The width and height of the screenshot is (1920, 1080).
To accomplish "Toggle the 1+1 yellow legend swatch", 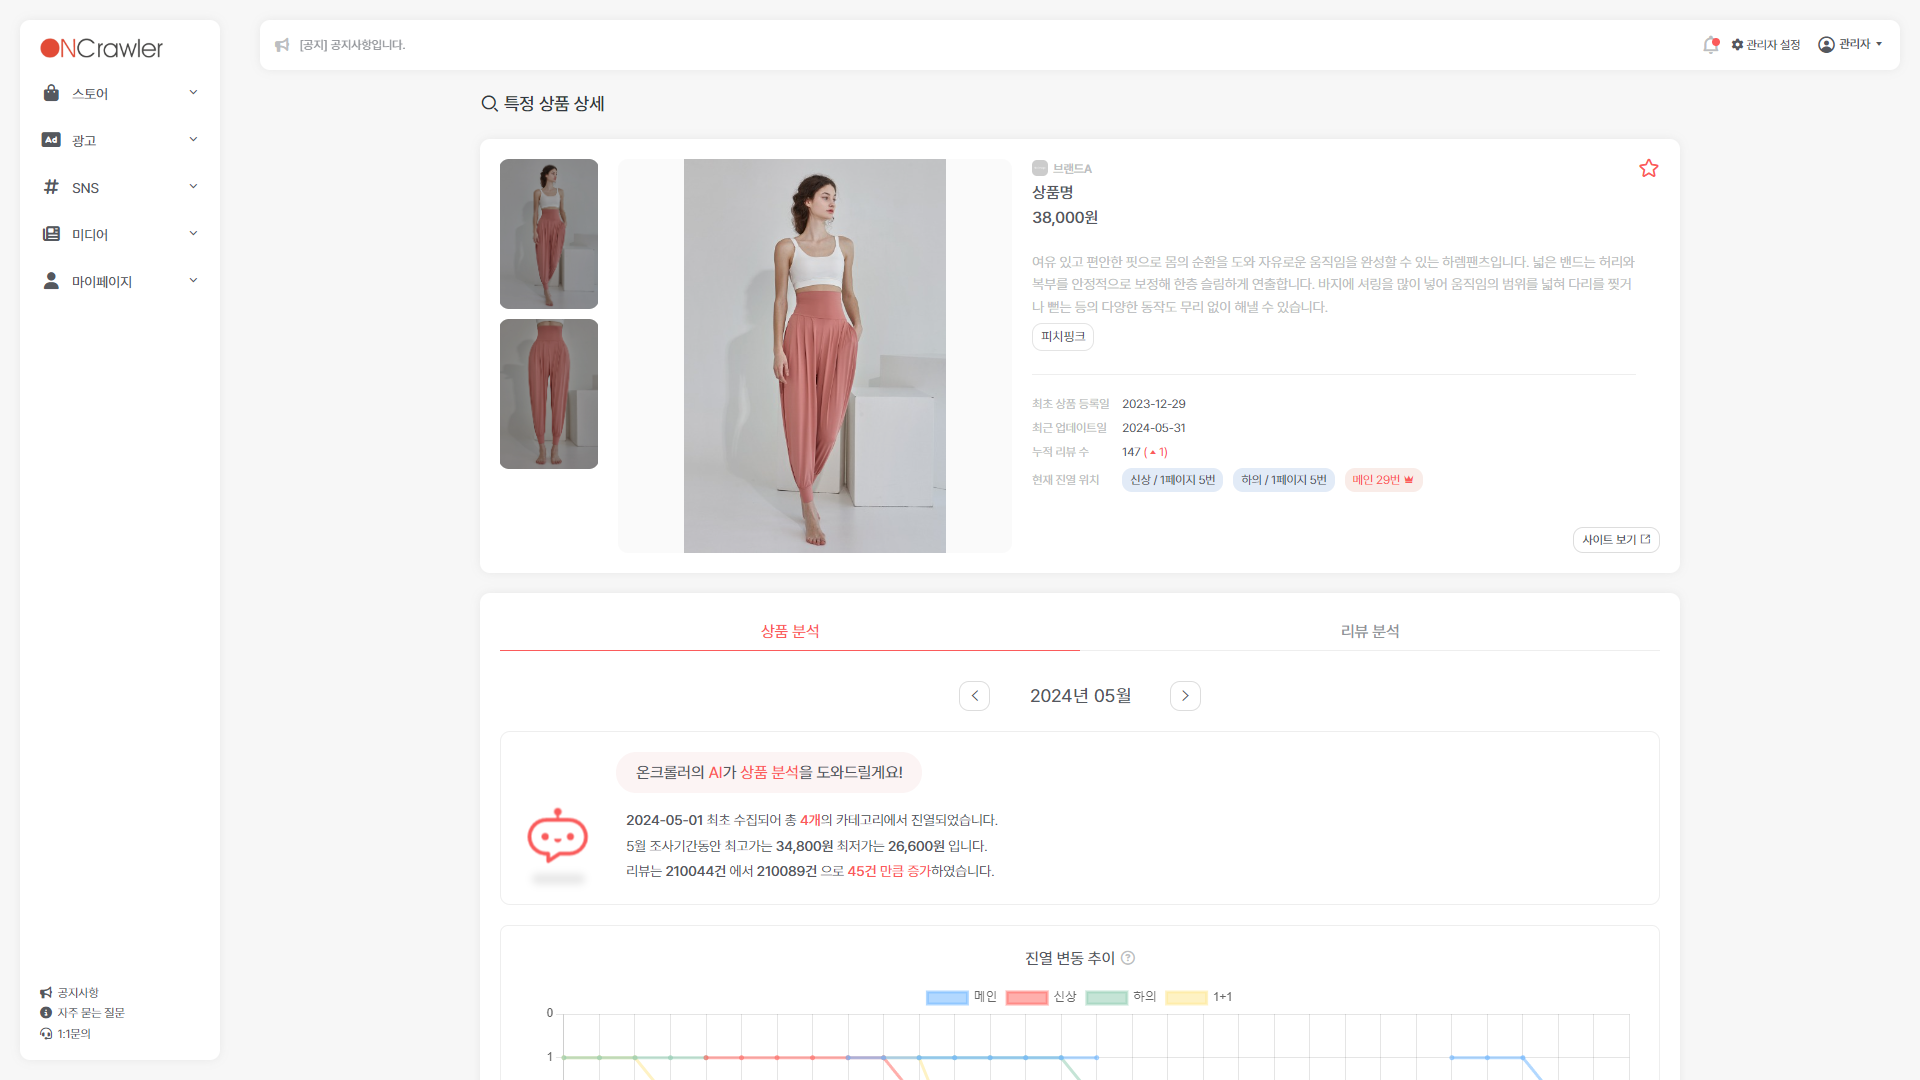I will click(1187, 997).
